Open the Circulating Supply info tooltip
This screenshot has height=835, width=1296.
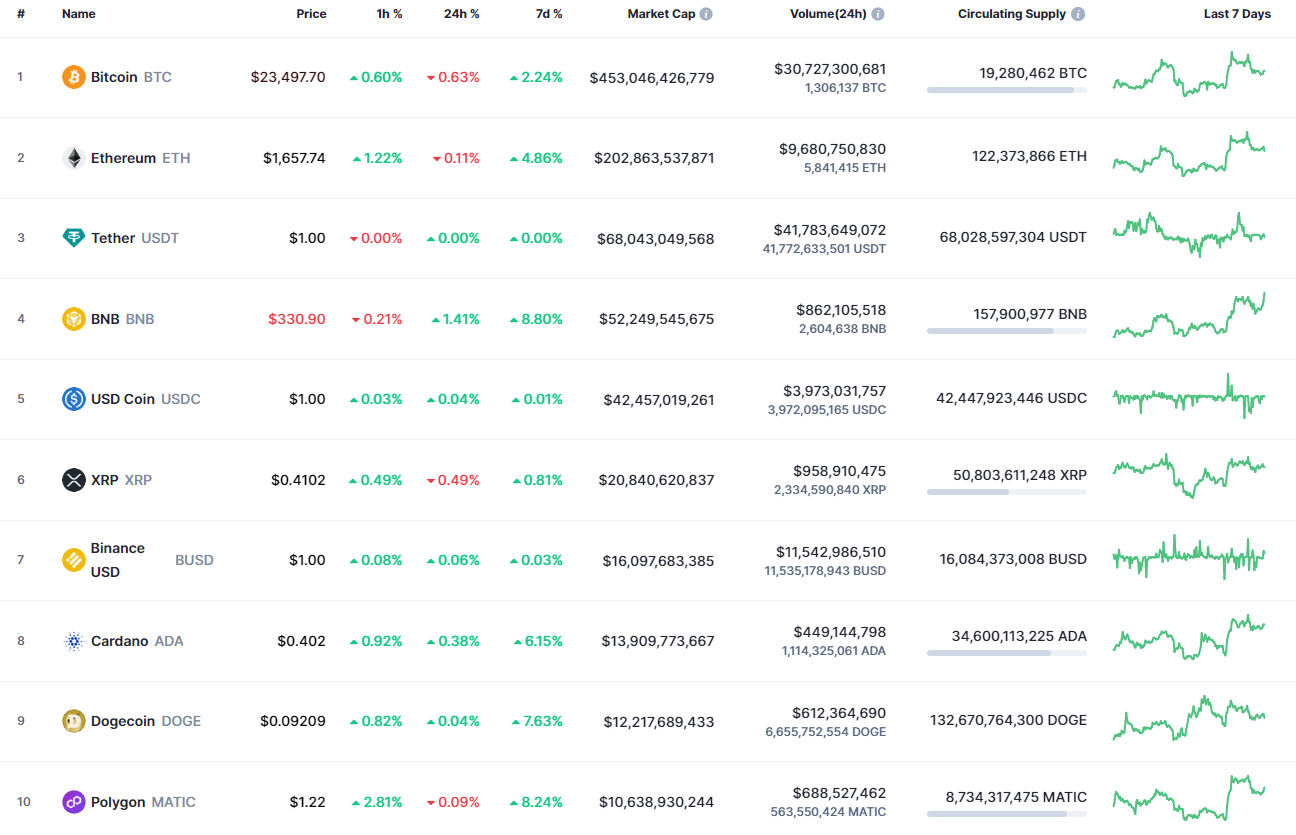[1077, 13]
